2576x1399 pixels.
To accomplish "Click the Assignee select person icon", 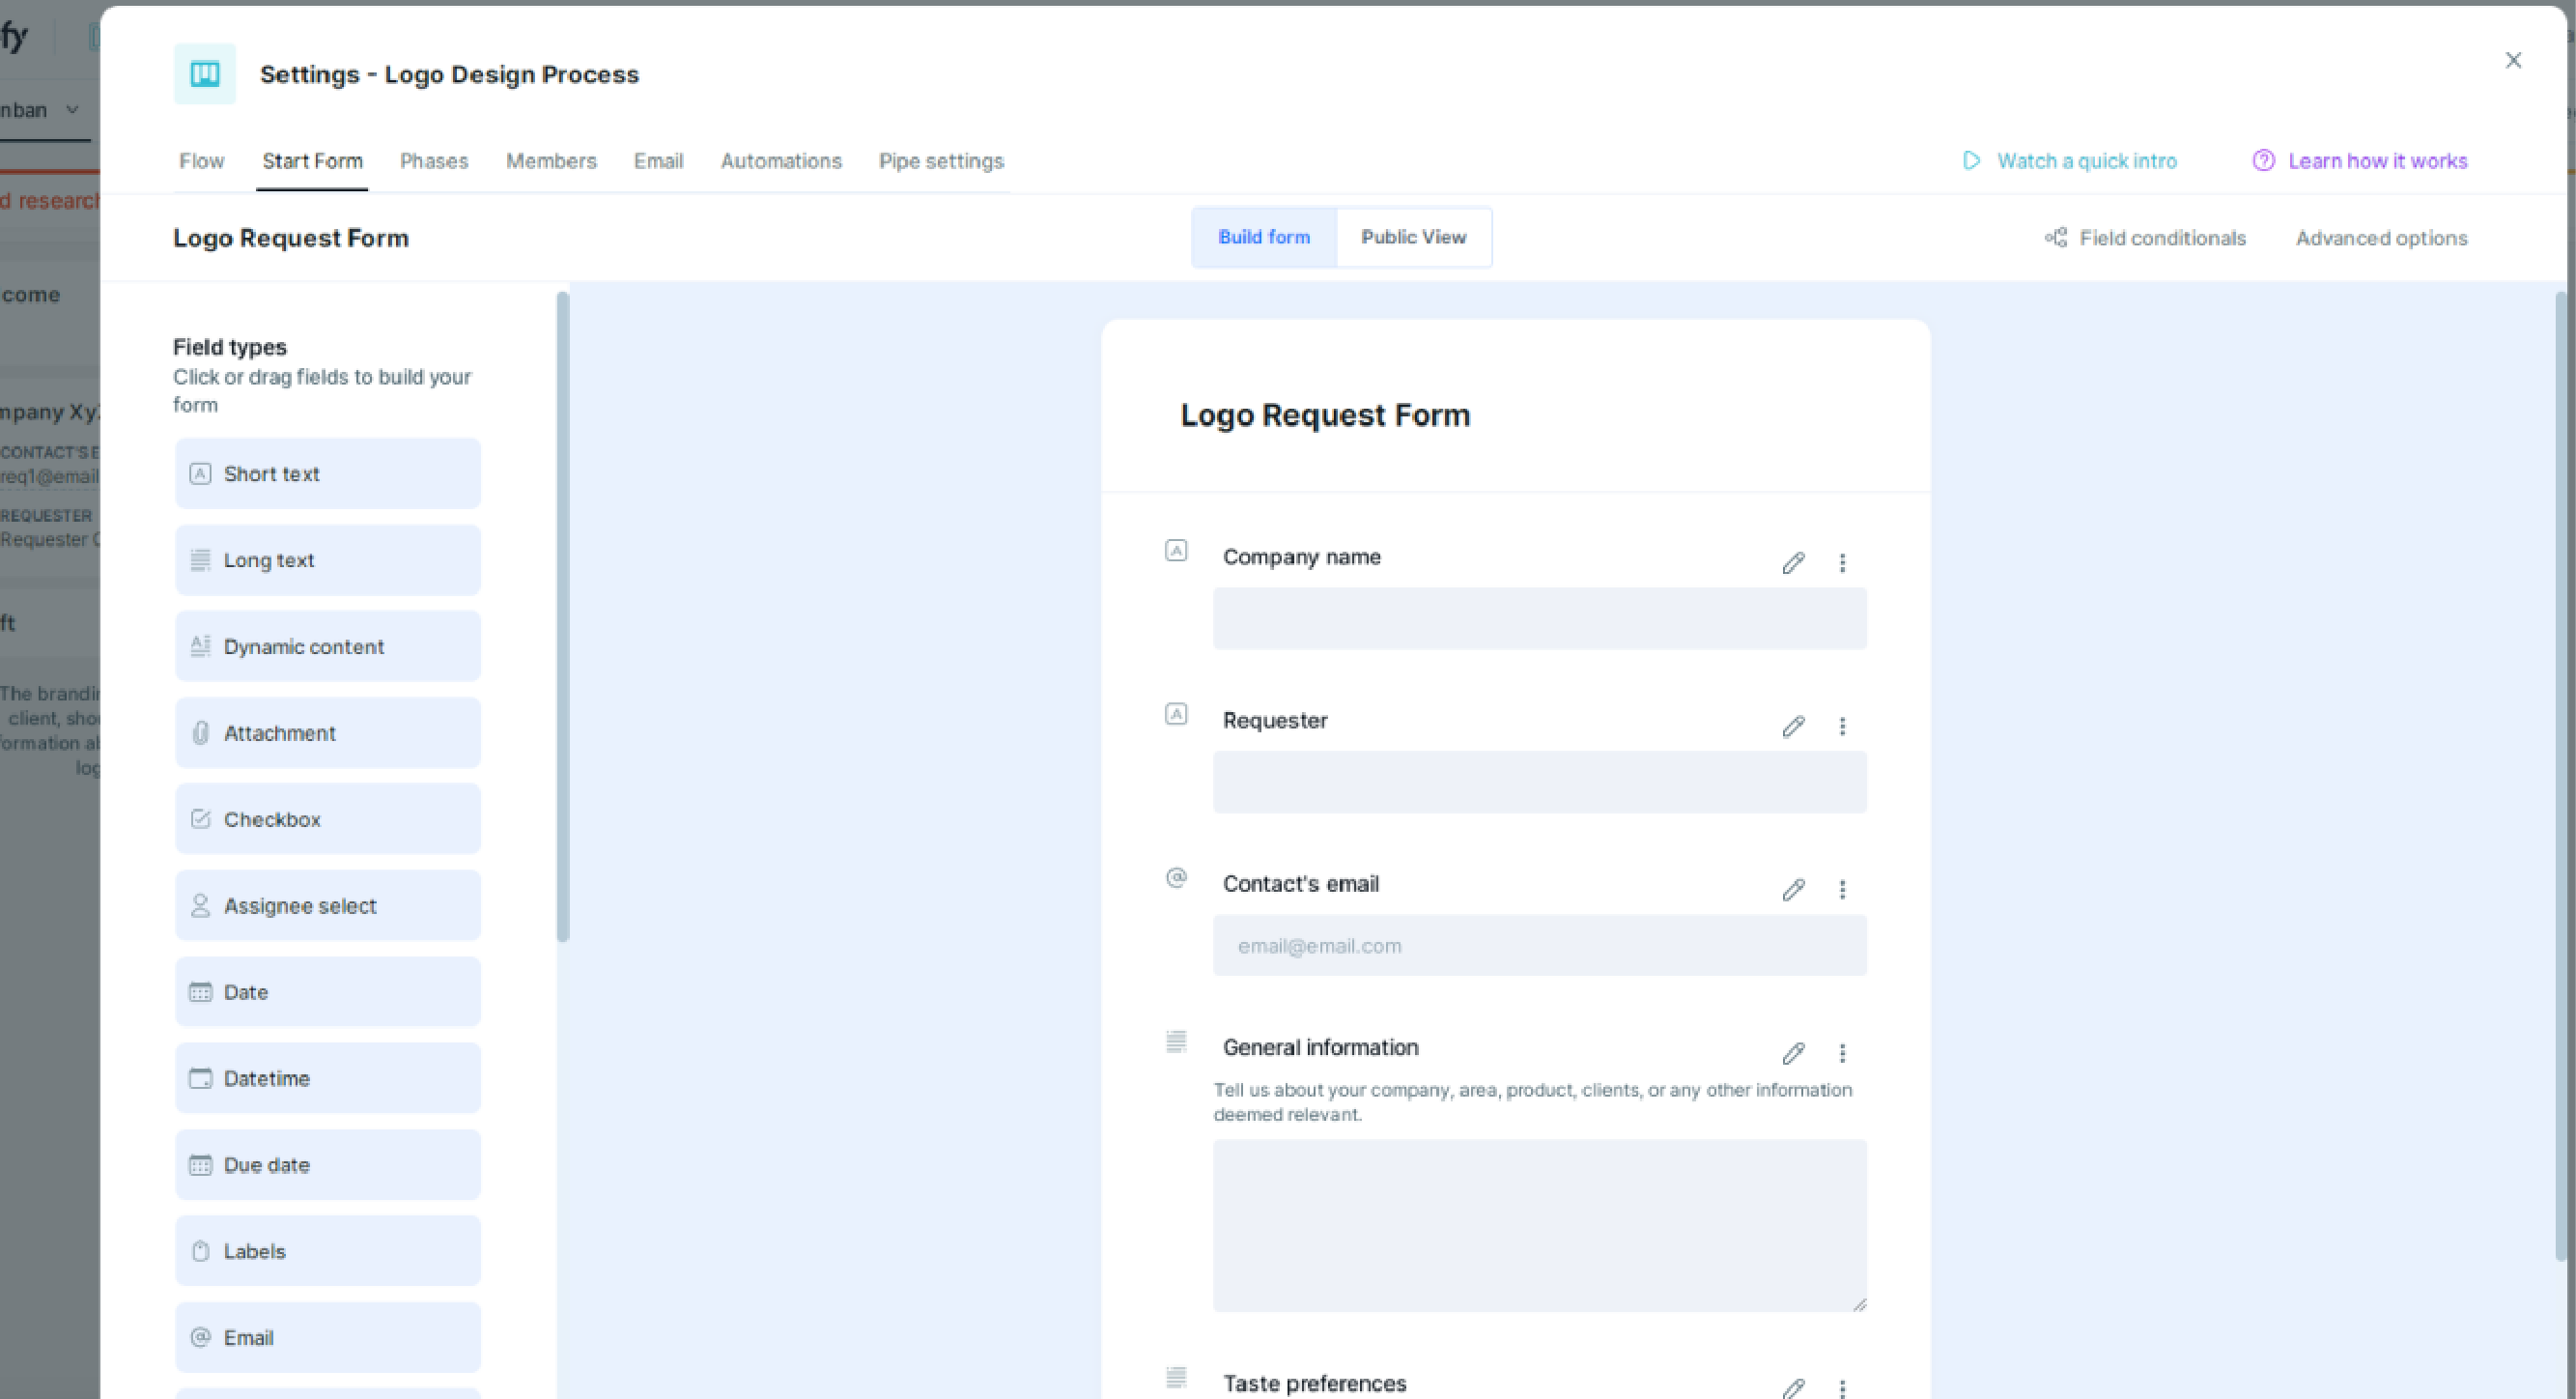I will coord(200,906).
